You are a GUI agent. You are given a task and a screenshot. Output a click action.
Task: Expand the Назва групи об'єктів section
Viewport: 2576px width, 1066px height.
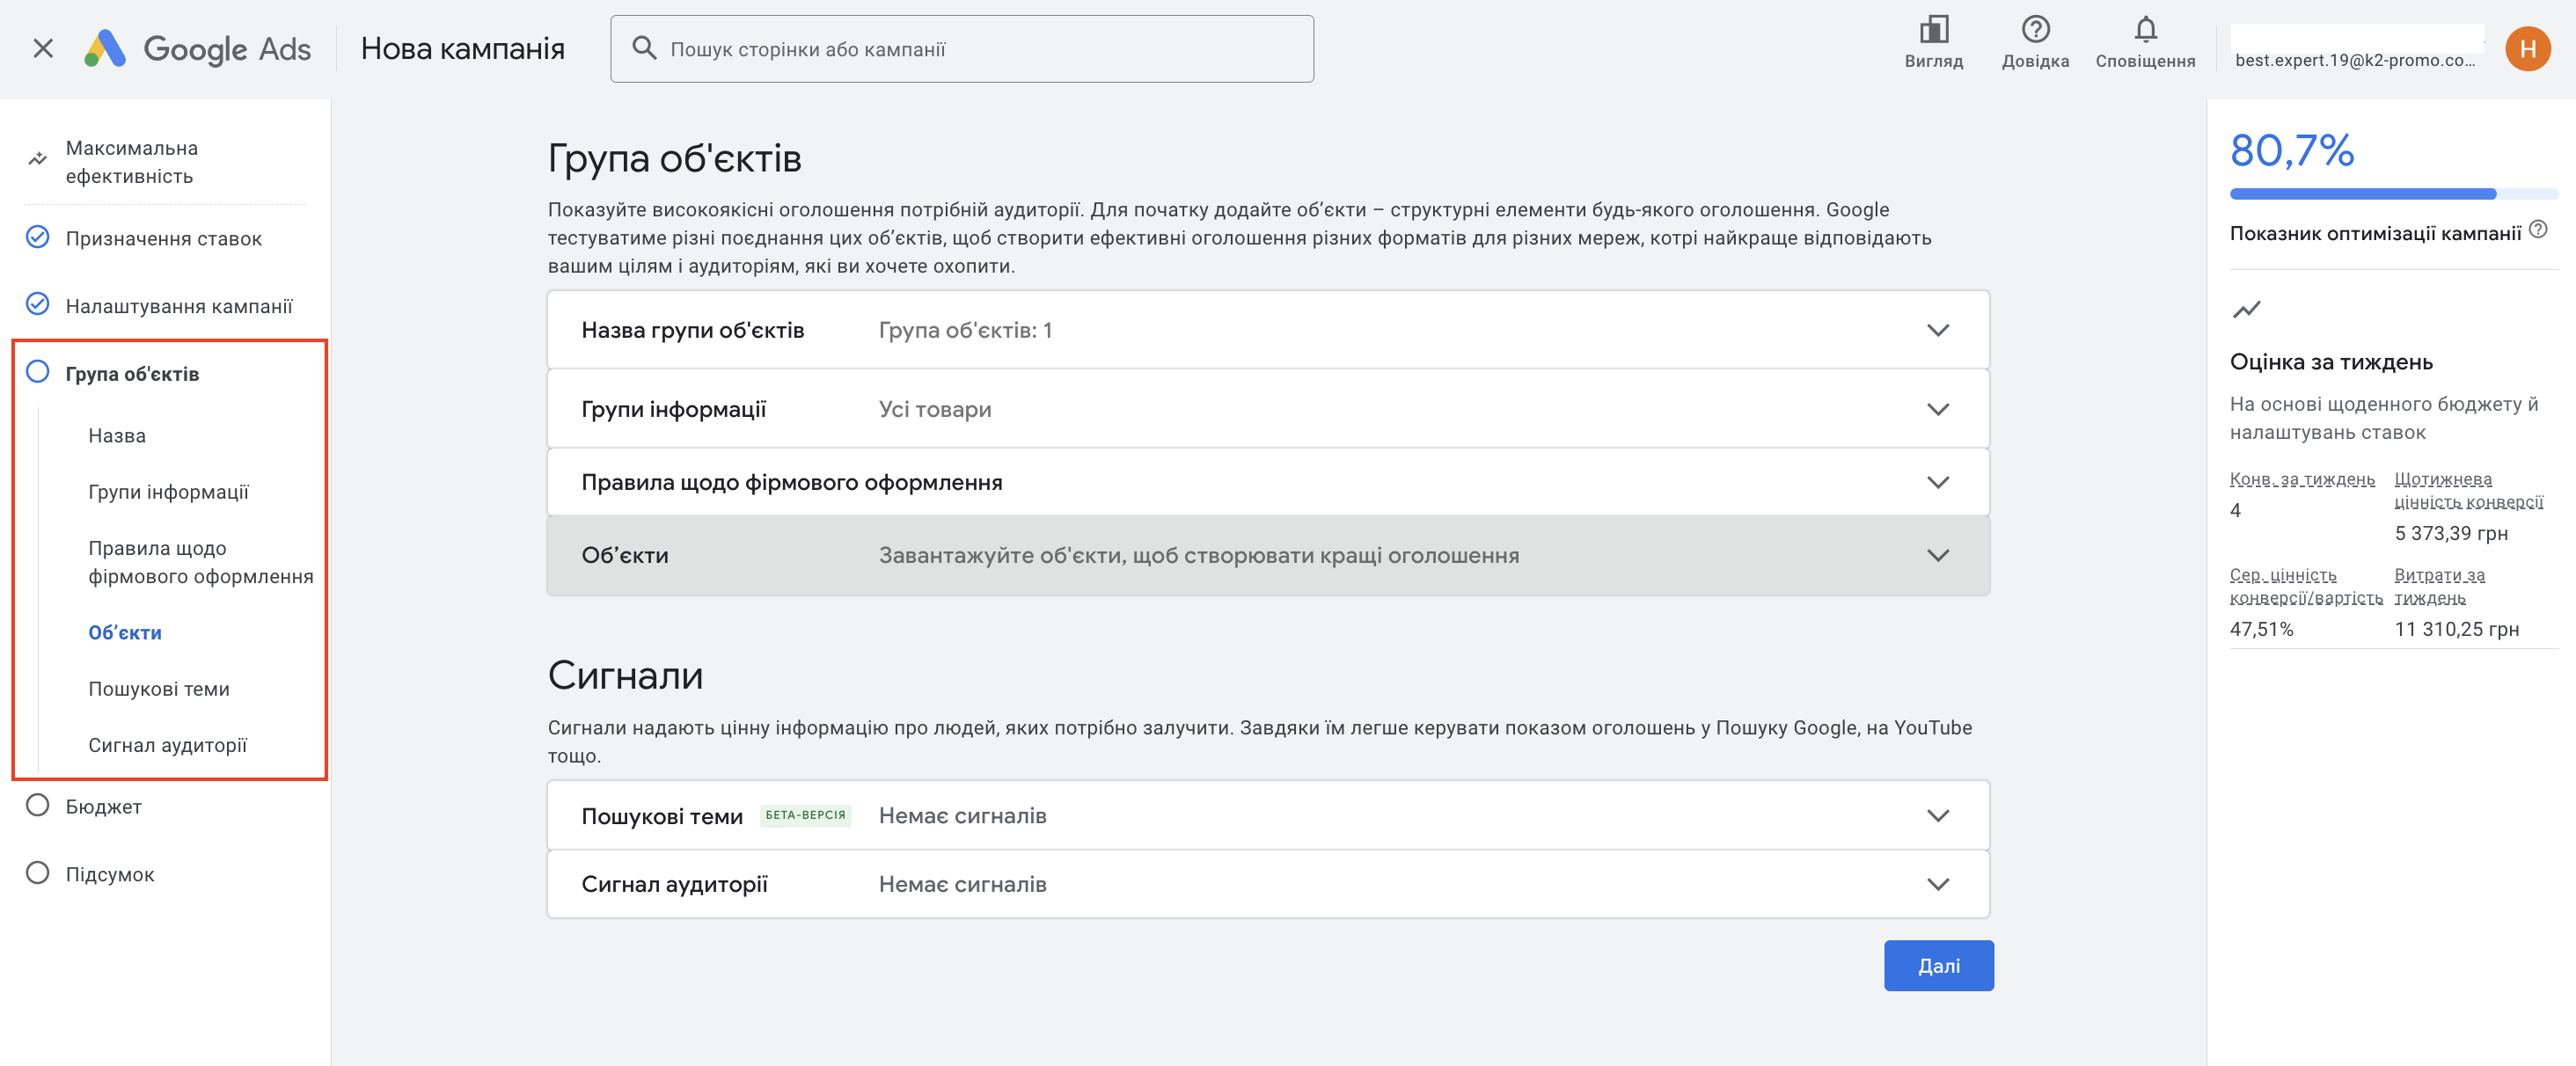(x=1937, y=330)
